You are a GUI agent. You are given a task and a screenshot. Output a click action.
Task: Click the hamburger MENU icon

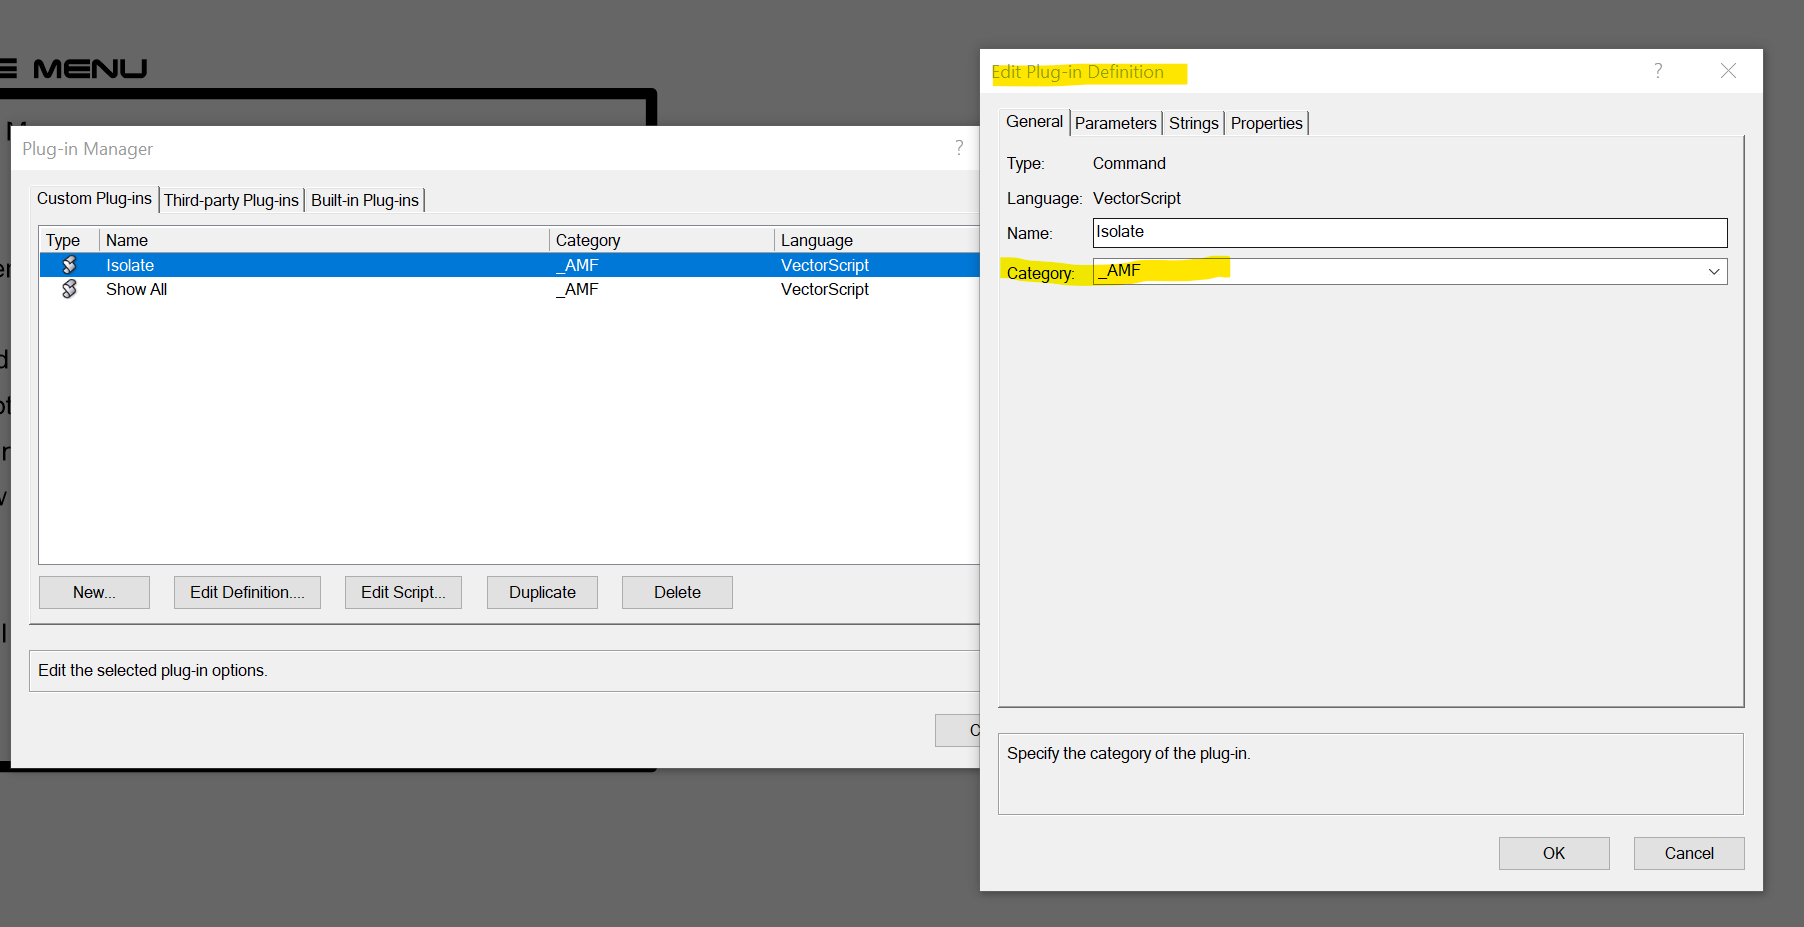pos(8,69)
